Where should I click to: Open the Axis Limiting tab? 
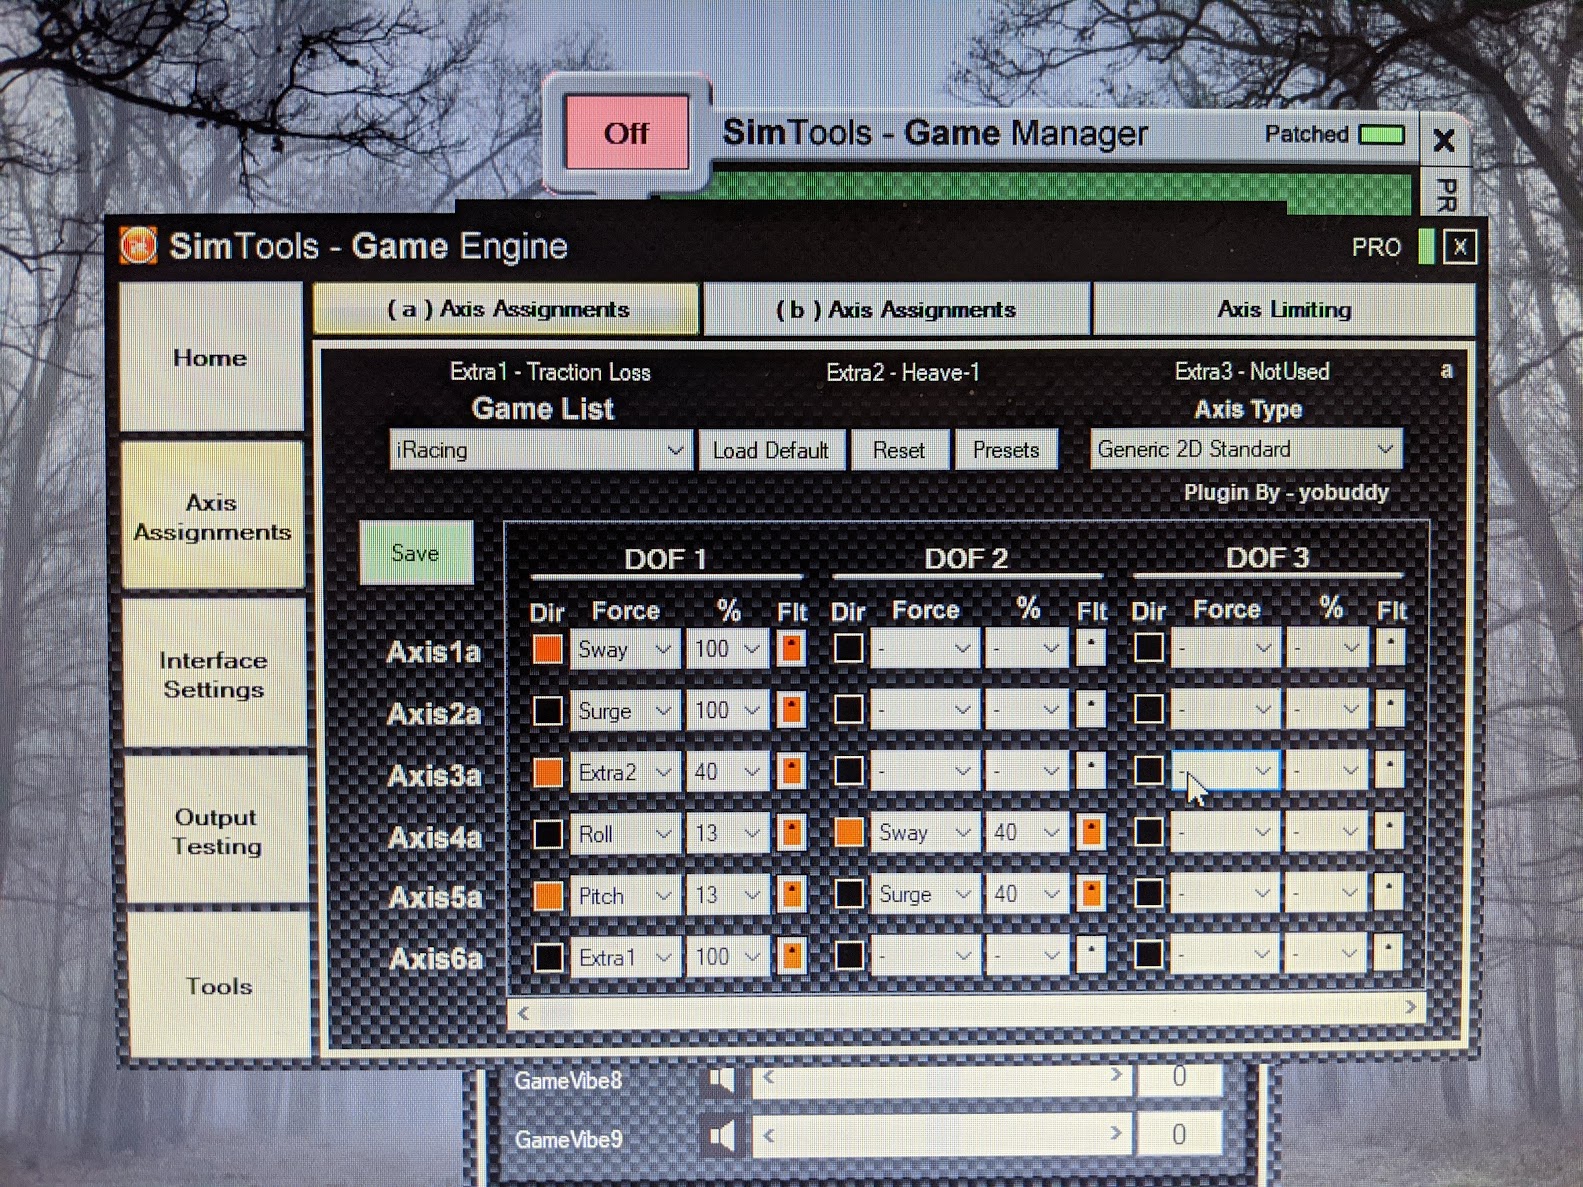pos(1284,309)
